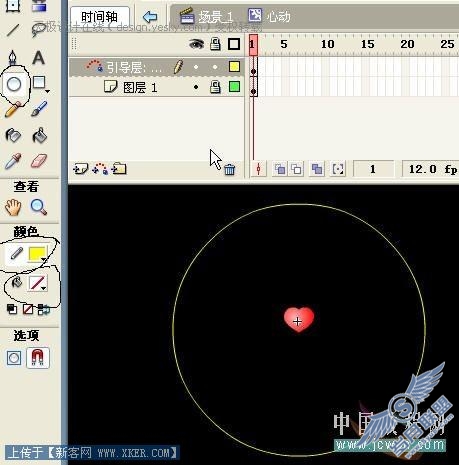
Task: Select the Eraser tool
Action: pos(39,161)
